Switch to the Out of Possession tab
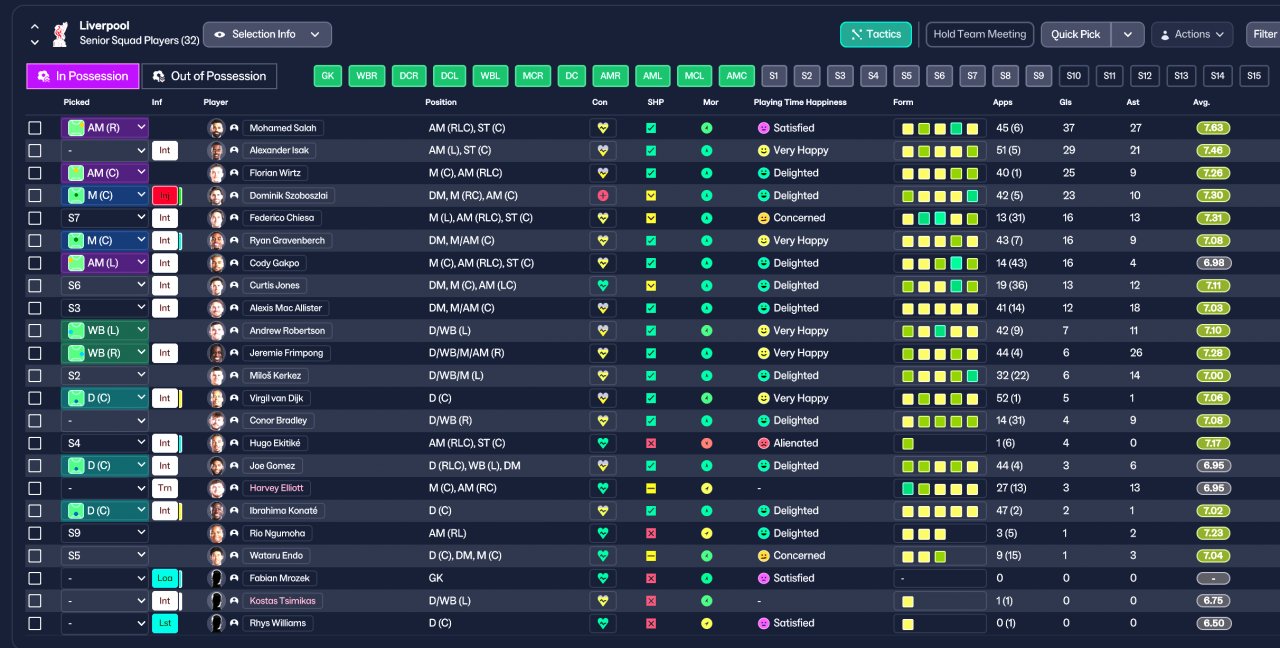 [209, 76]
